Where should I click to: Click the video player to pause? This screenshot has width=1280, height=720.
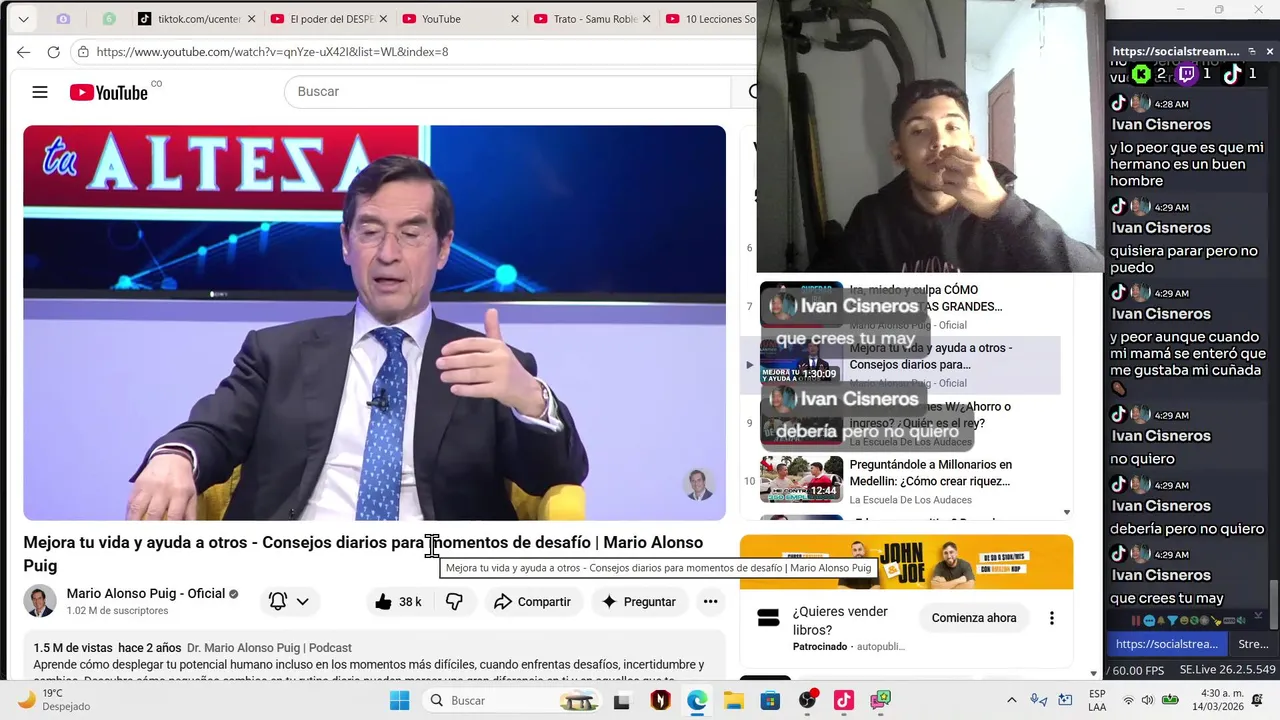coord(375,322)
